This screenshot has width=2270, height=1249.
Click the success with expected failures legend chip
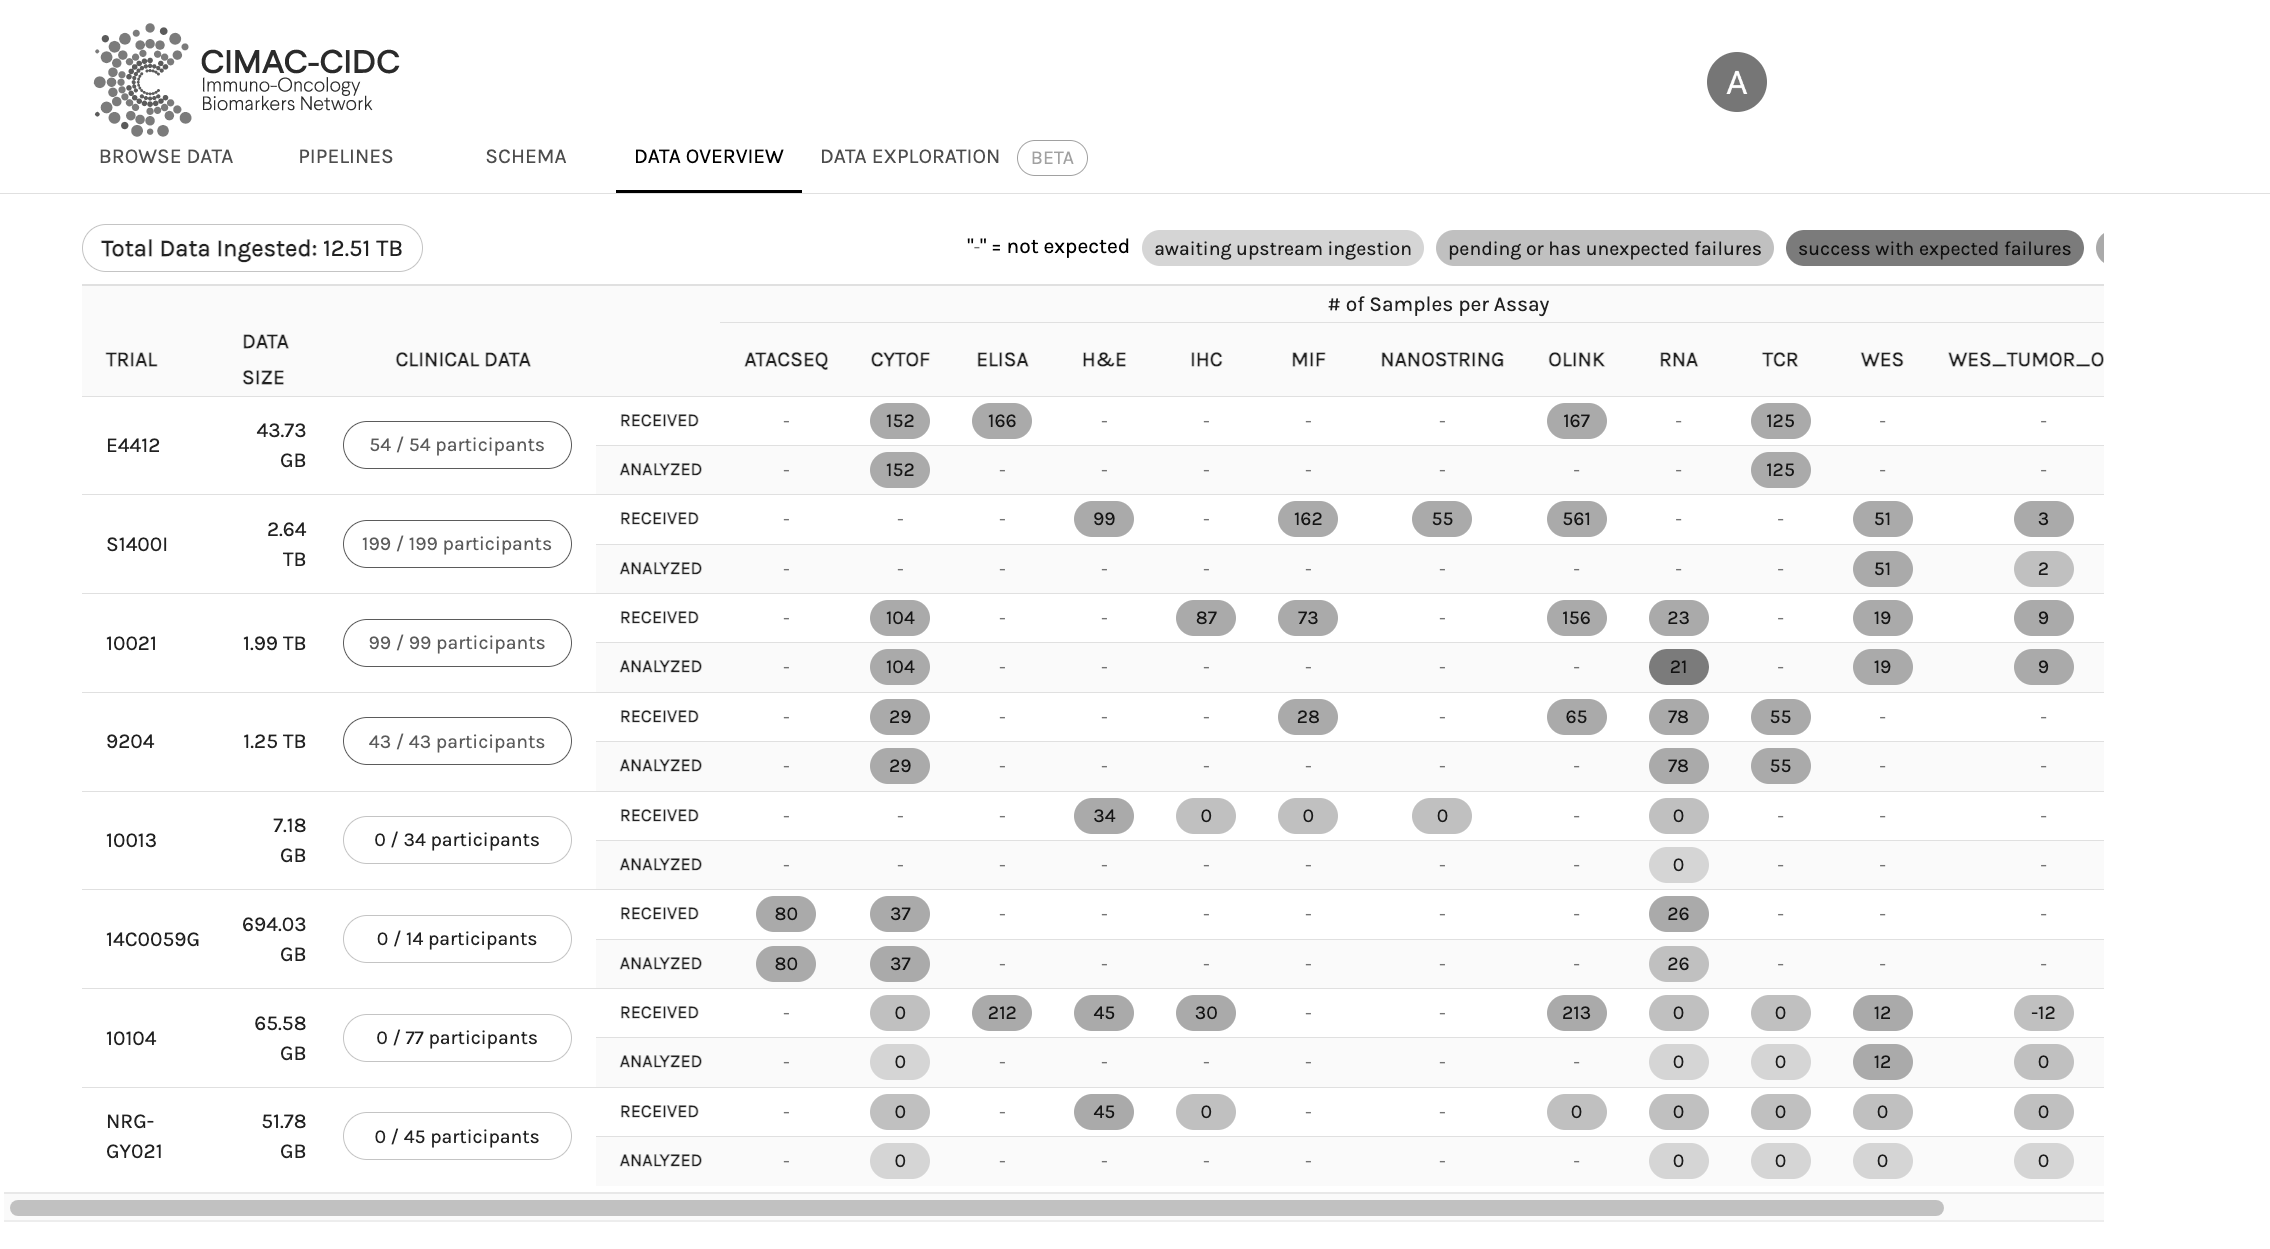[1934, 248]
